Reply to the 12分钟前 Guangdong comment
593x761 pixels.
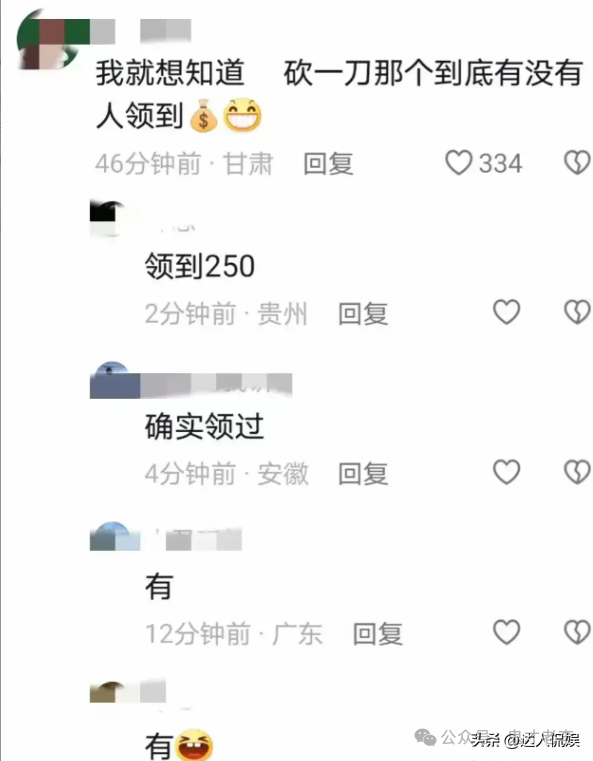[378, 634]
